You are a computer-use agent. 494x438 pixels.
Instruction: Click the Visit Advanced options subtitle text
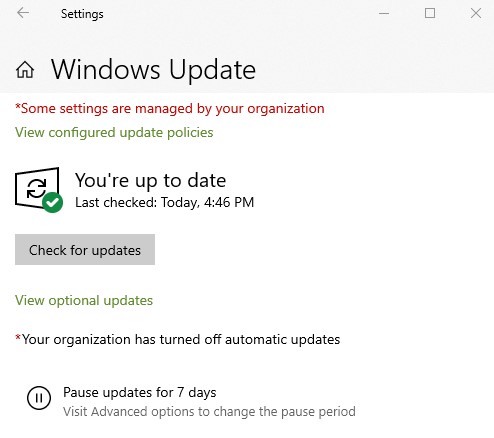209,412
